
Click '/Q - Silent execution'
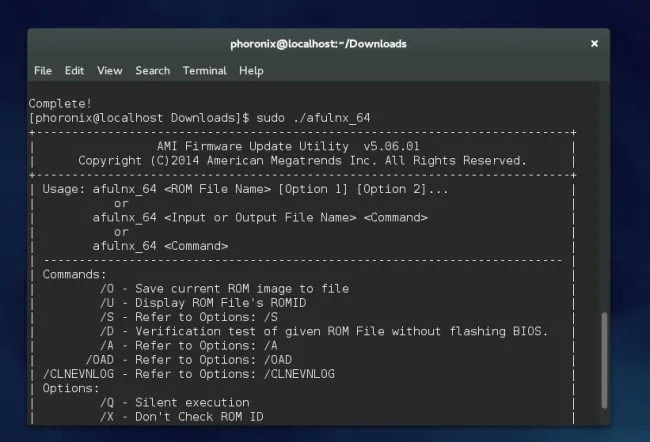[175, 403]
